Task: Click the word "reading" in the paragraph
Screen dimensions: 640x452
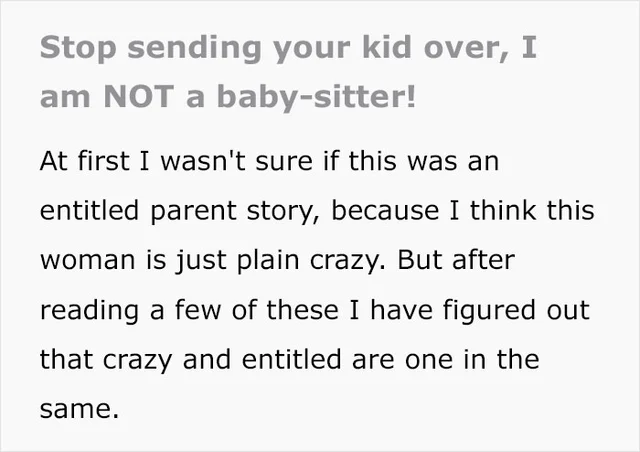Action: [x=88, y=312]
